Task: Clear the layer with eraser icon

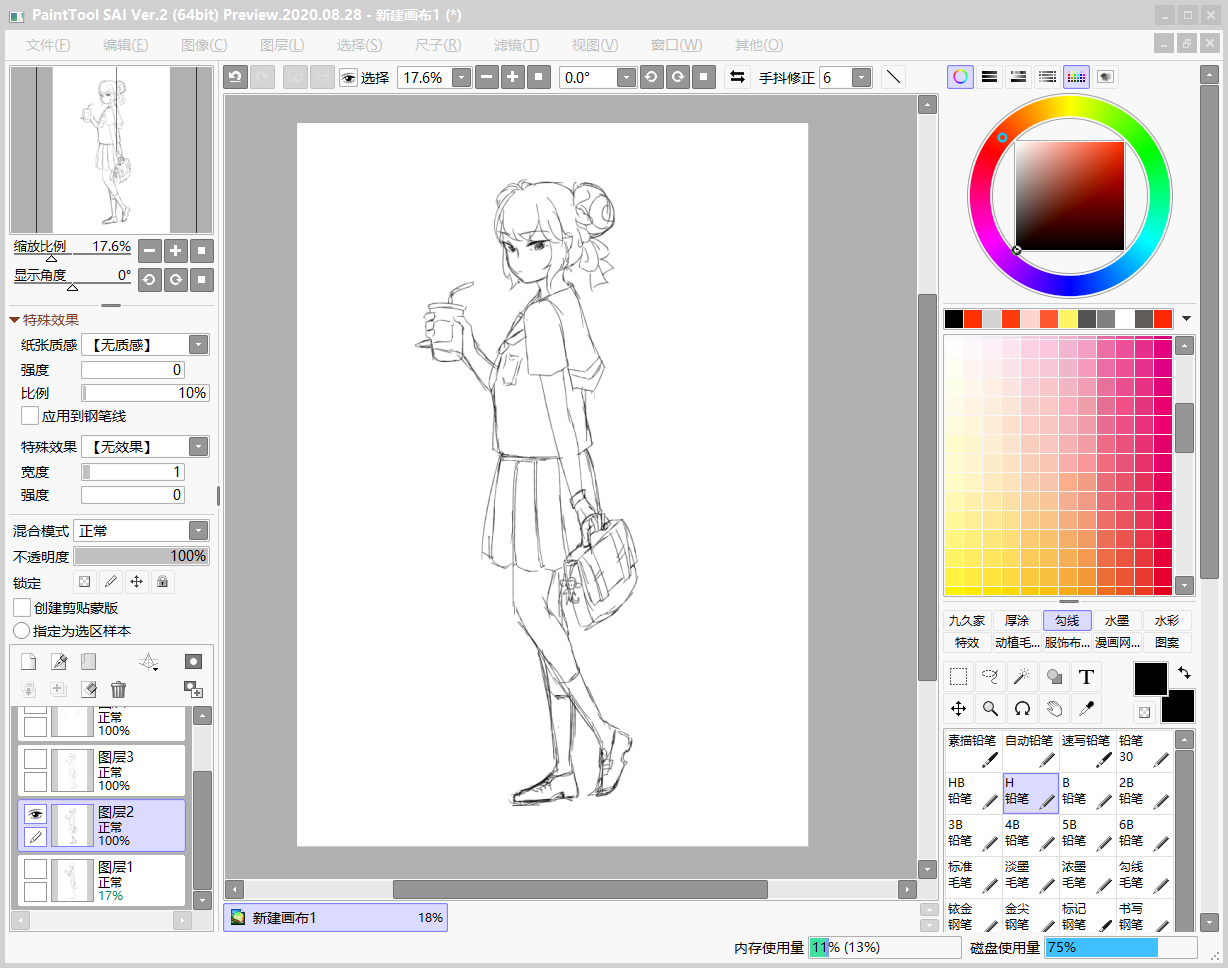Action: [88, 689]
